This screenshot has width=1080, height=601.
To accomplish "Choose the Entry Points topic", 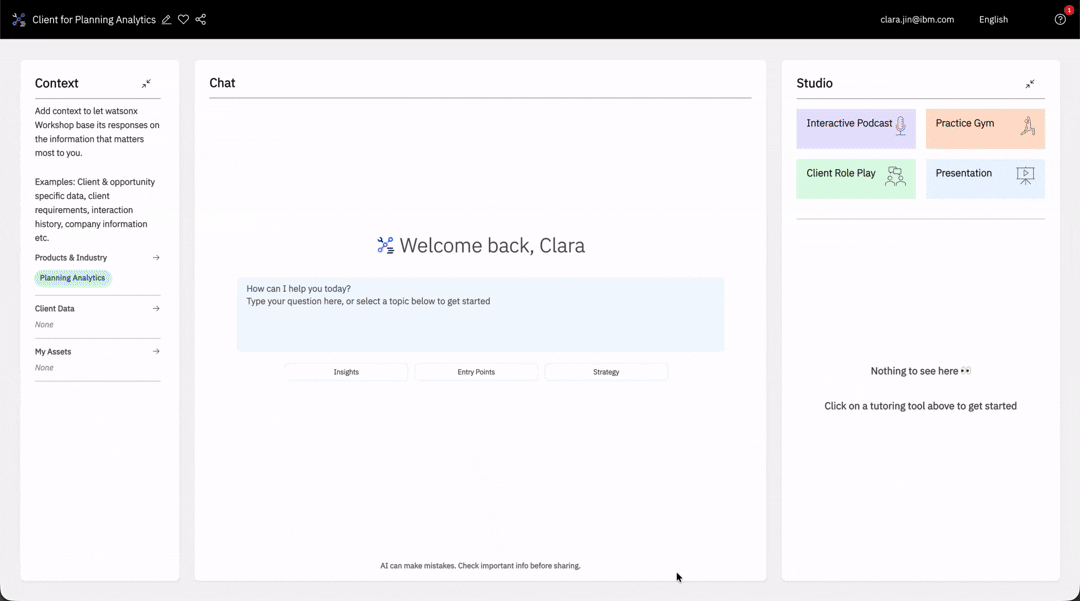I will tap(476, 372).
